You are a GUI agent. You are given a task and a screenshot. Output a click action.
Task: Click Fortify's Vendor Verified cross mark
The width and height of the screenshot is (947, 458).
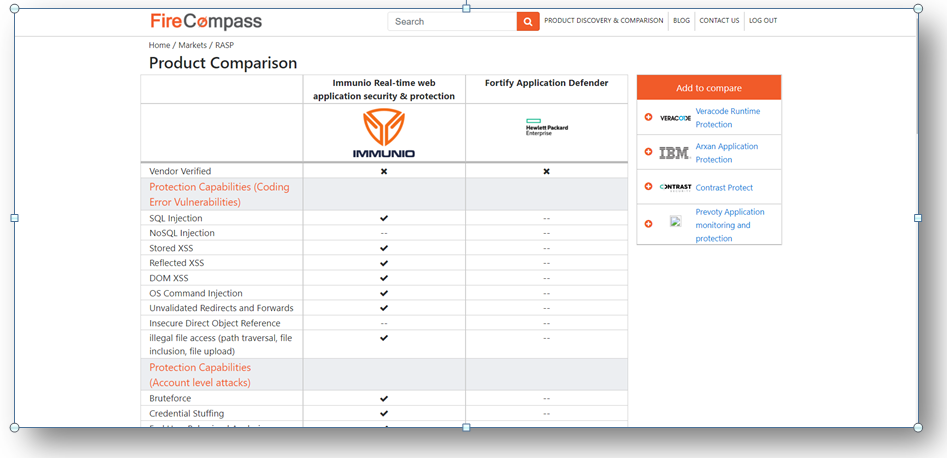pos(547,172)
